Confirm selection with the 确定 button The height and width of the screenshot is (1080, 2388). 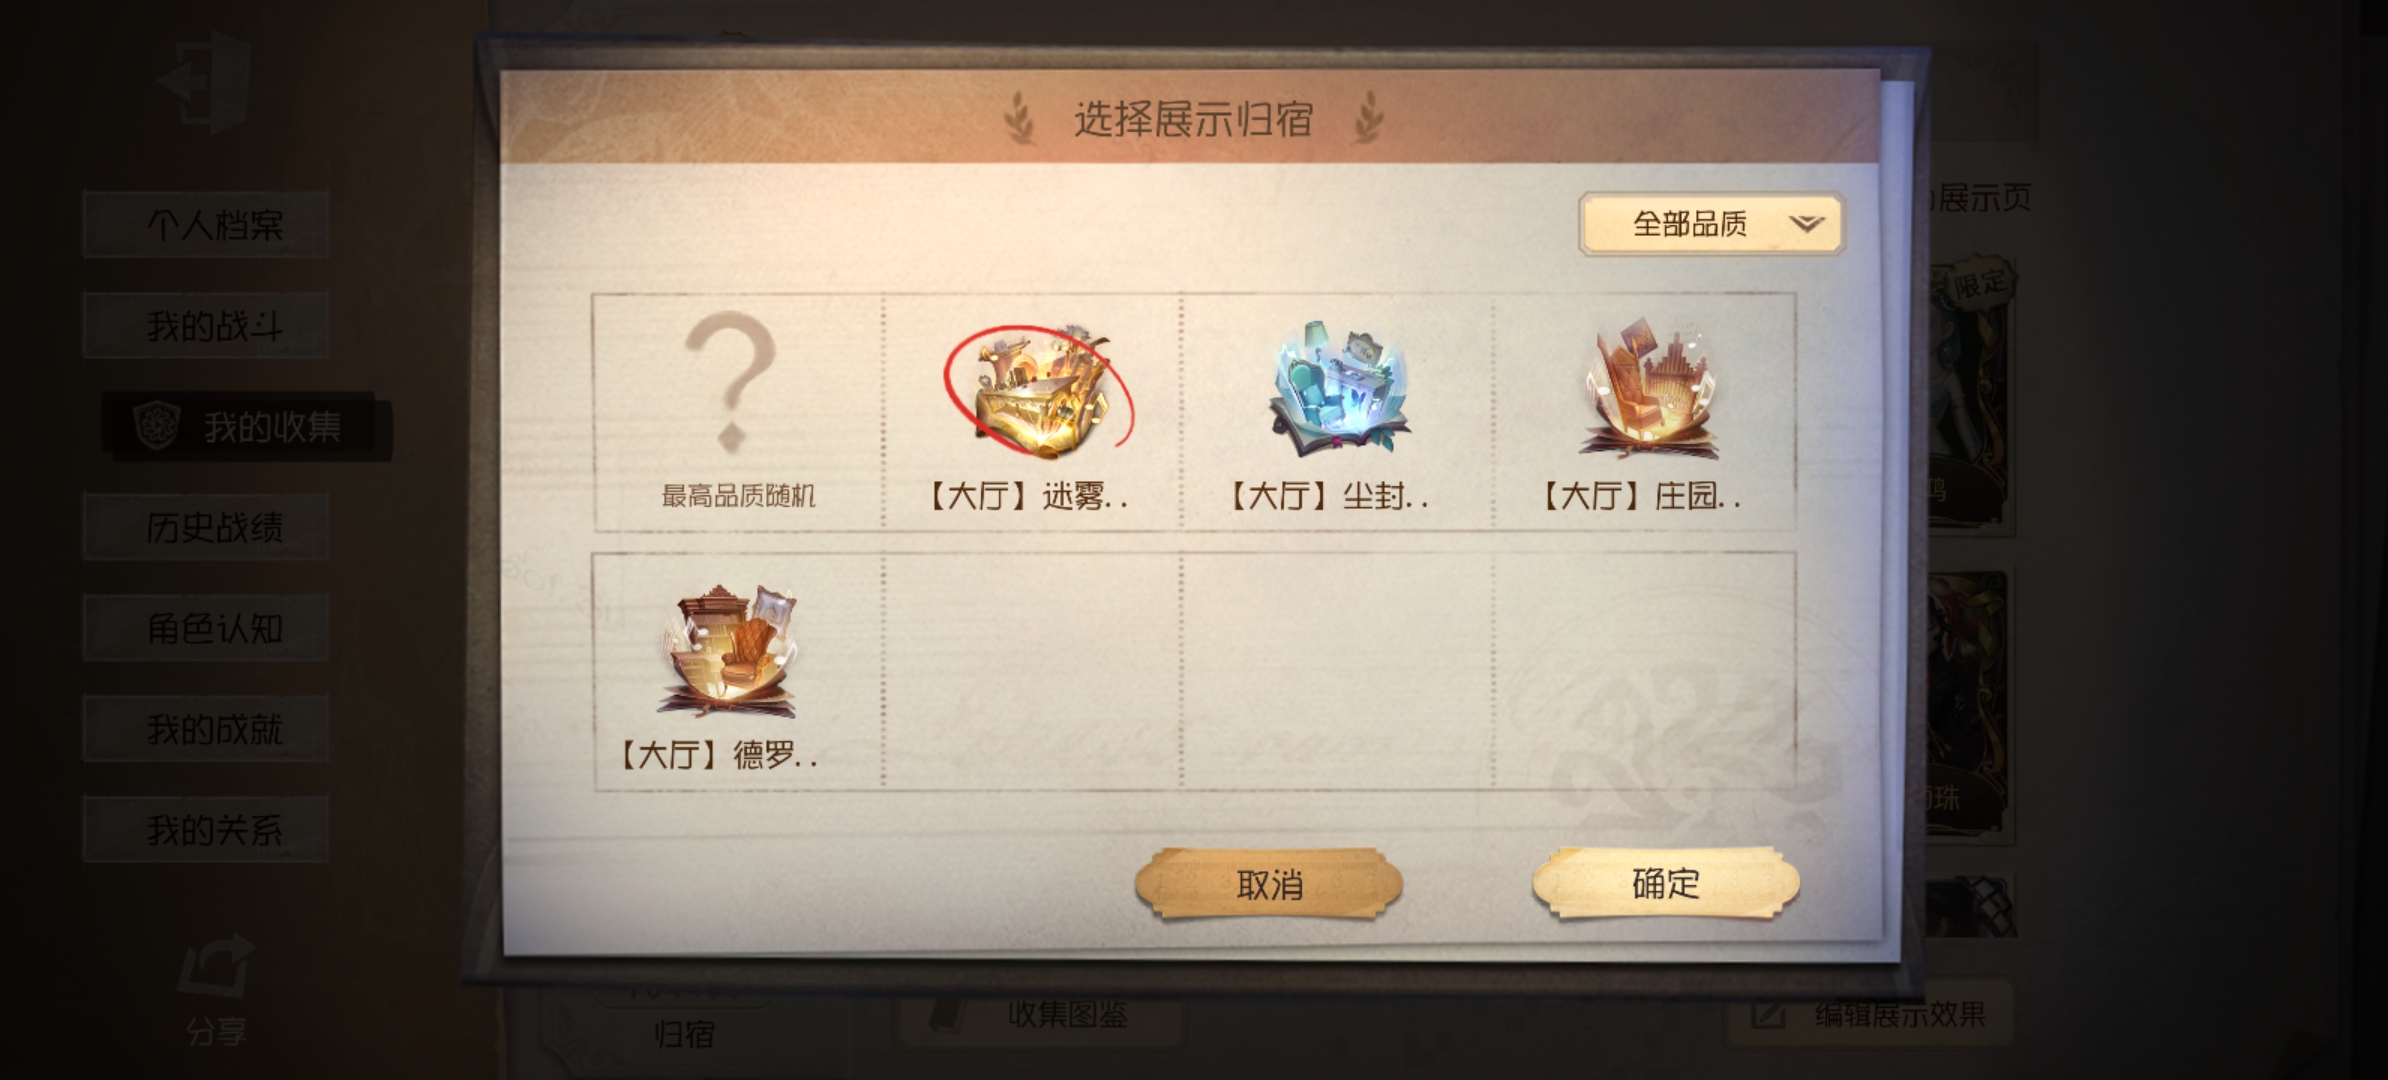1666,883
